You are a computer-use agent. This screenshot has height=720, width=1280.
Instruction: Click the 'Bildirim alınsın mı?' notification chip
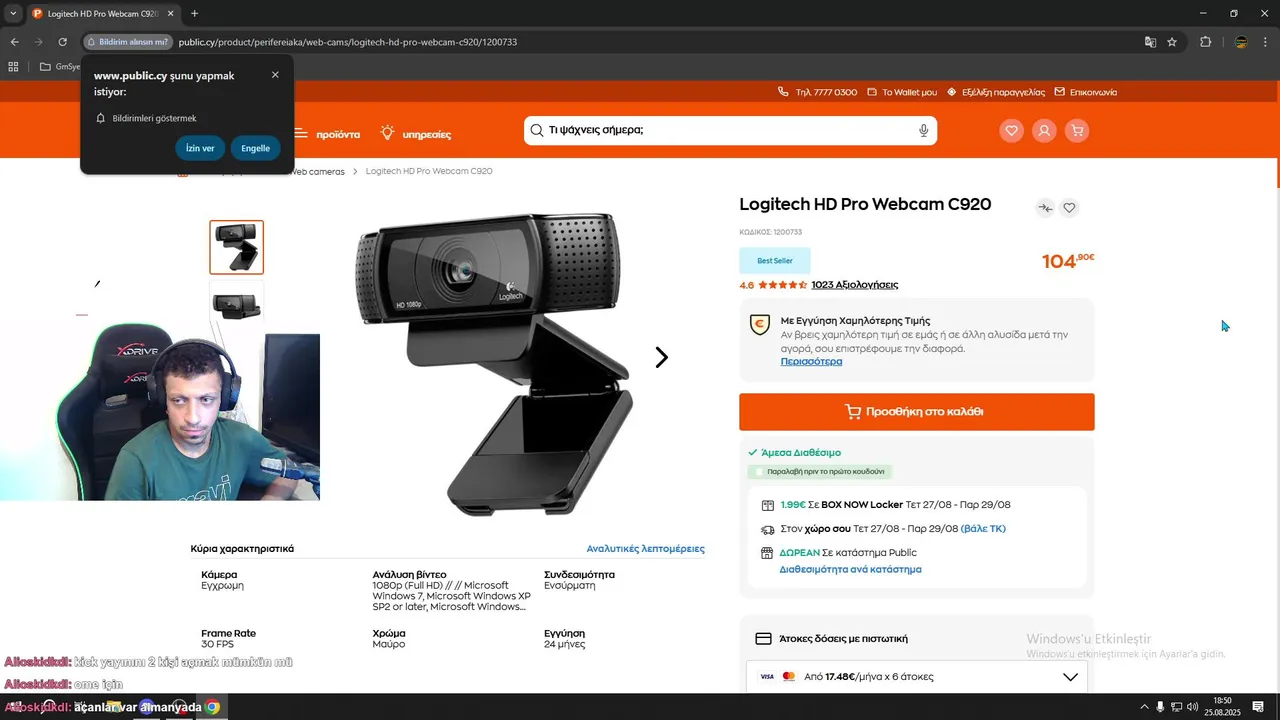[127, 42]
